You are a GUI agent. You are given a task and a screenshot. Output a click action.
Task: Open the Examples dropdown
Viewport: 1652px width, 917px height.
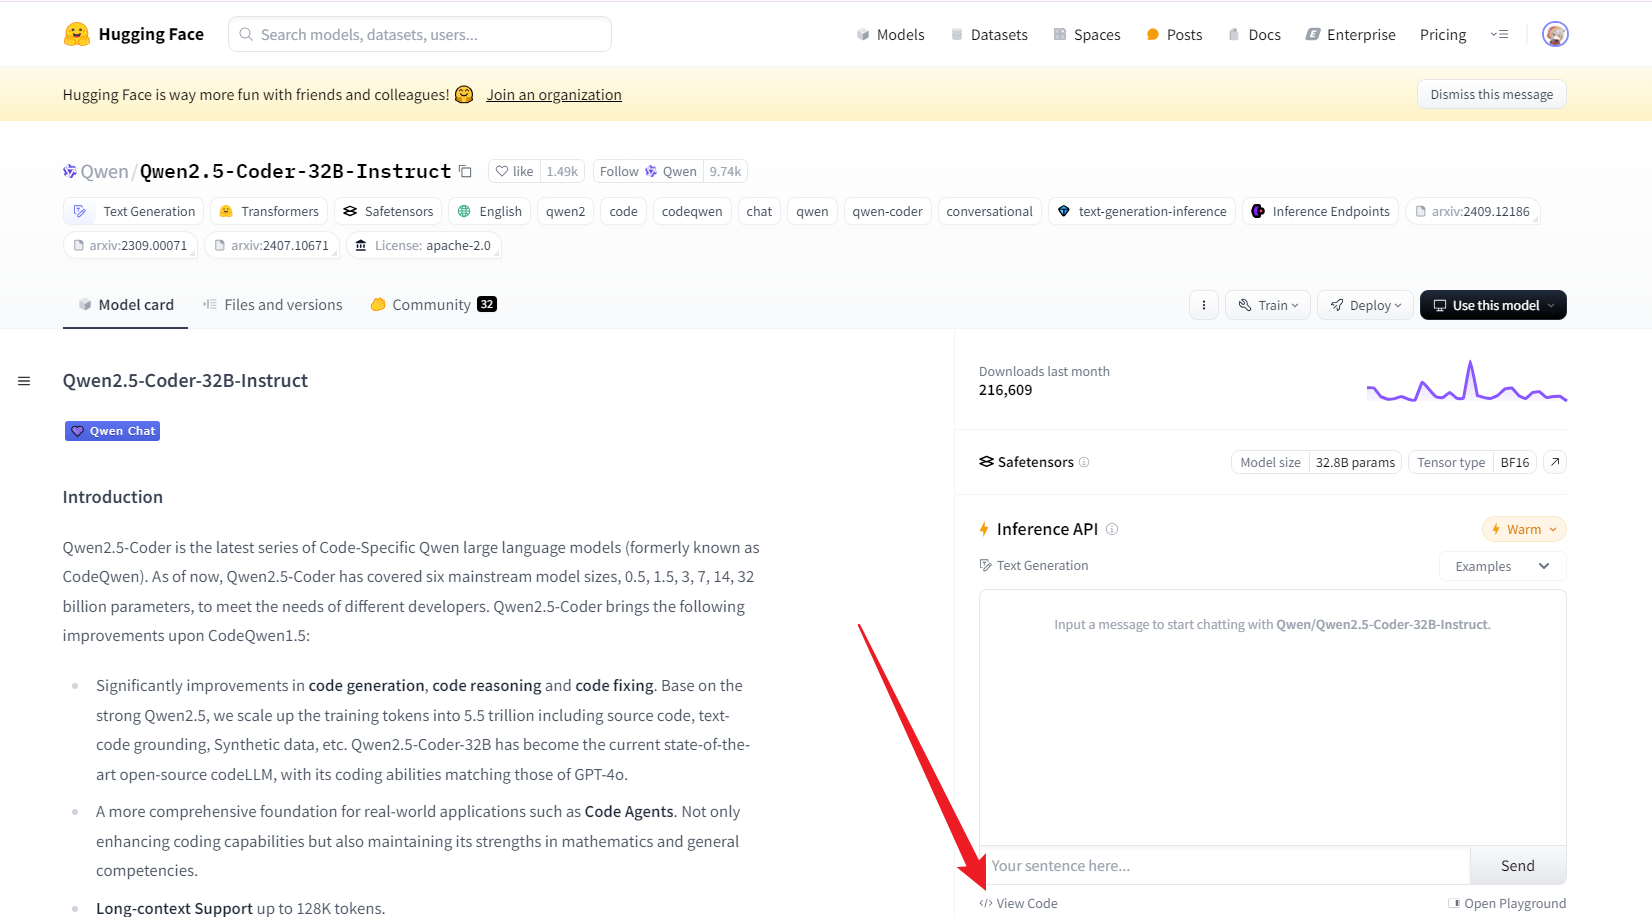tap(1503, 566)
